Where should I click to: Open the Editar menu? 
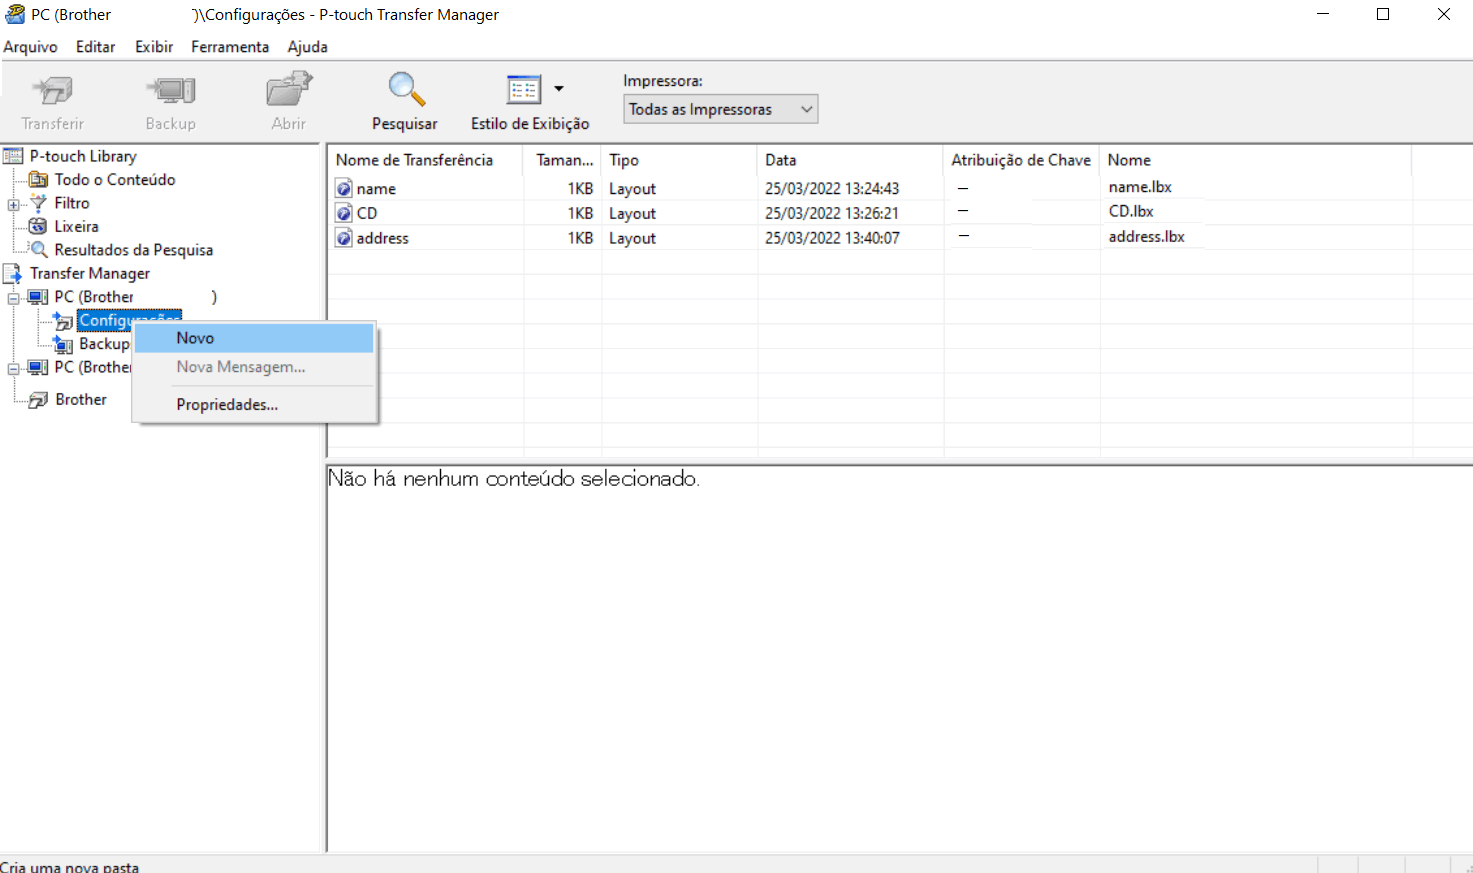(x=96, y=47)
